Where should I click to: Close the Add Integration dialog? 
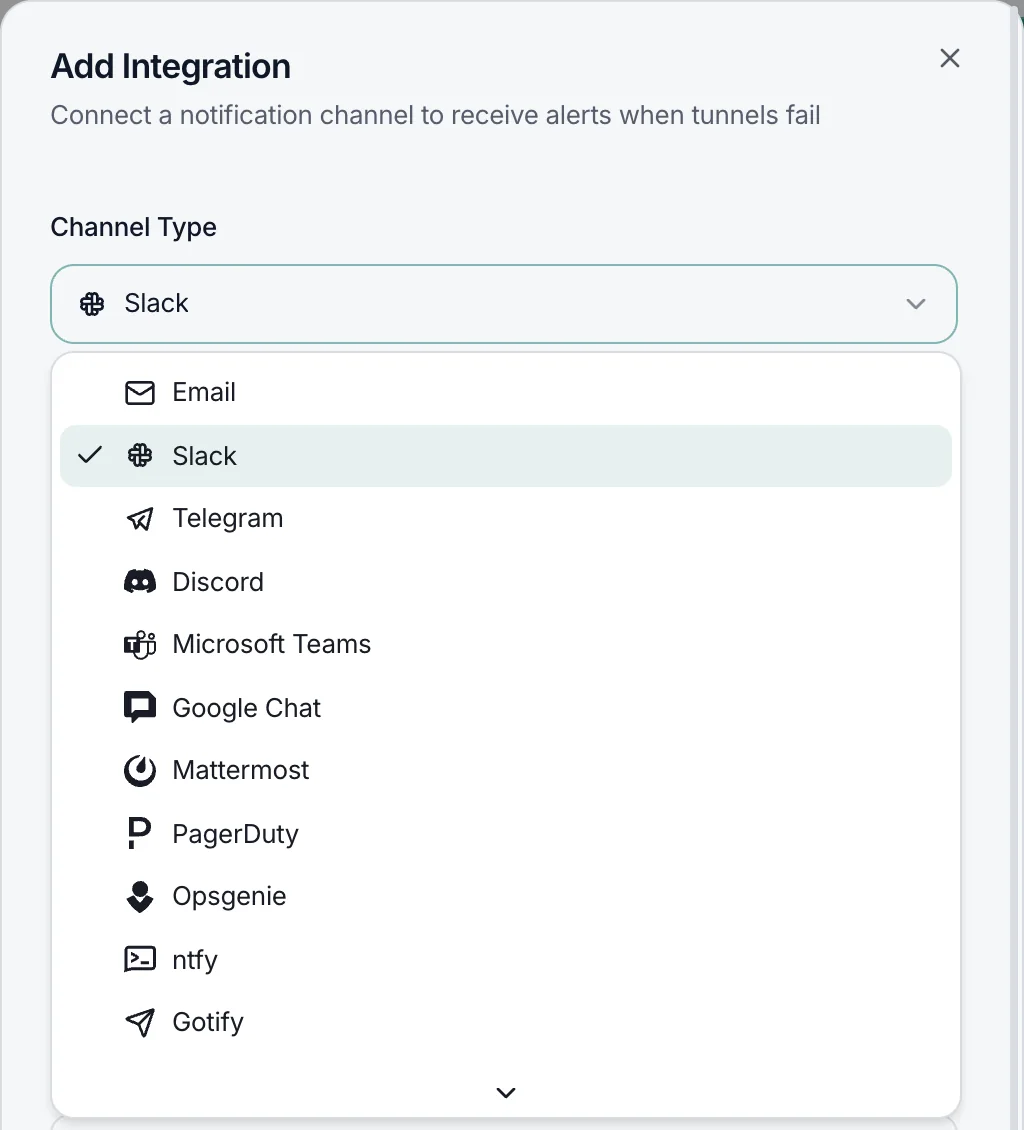pyautogui.click(x=950, y=58)
